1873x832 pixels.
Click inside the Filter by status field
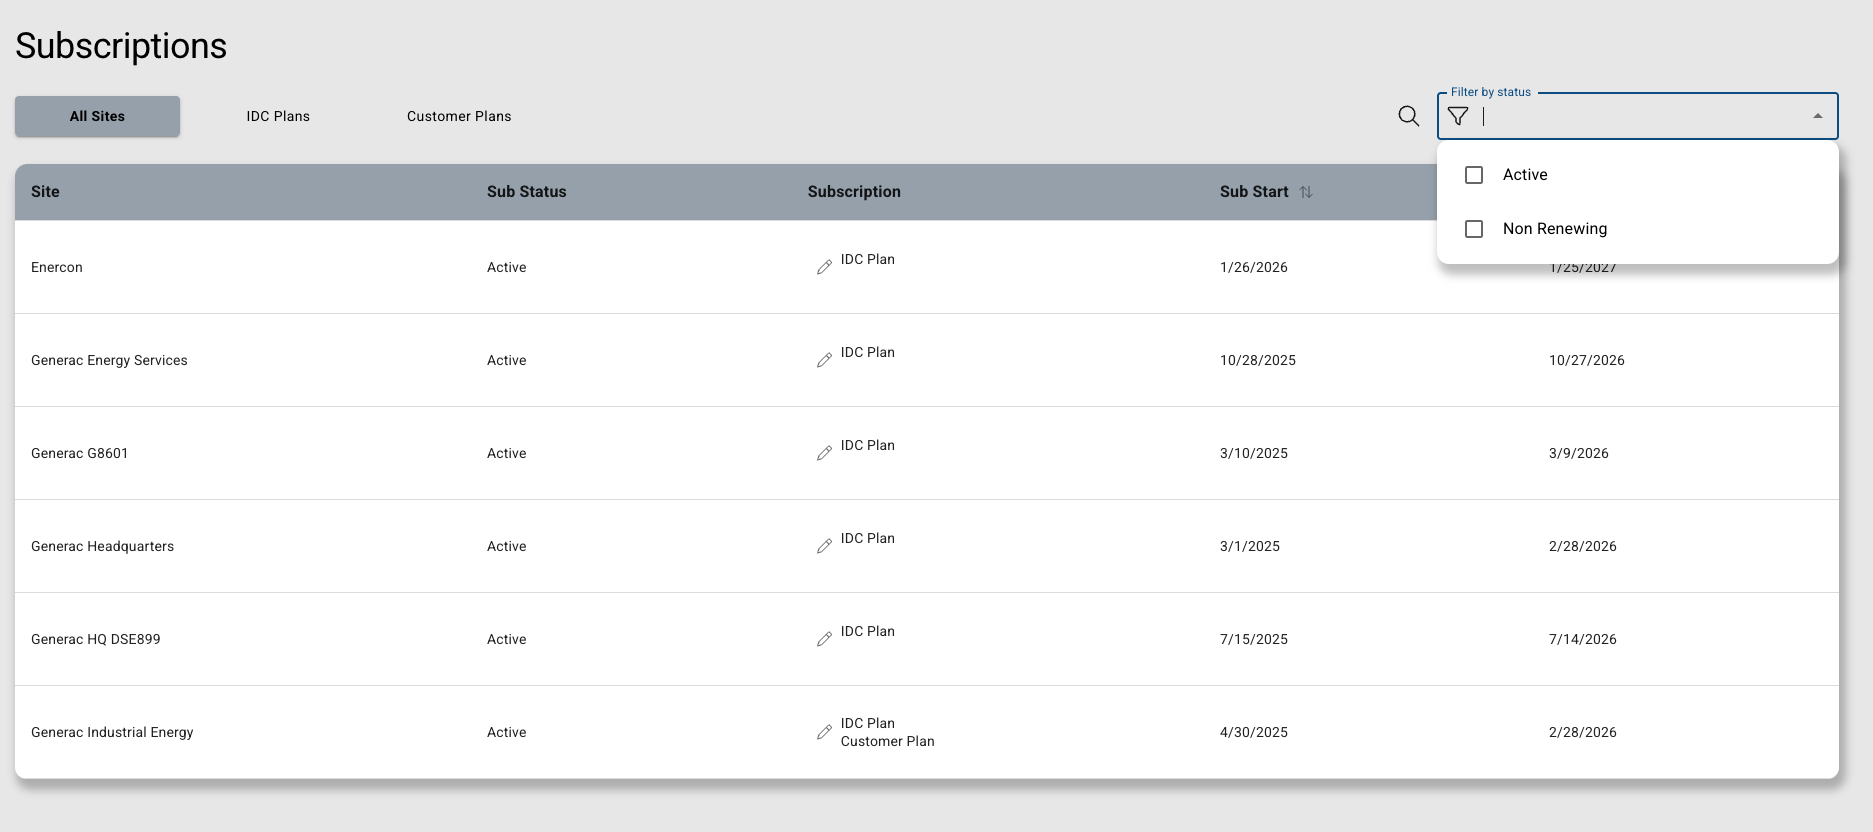(x=1640, y=116)
